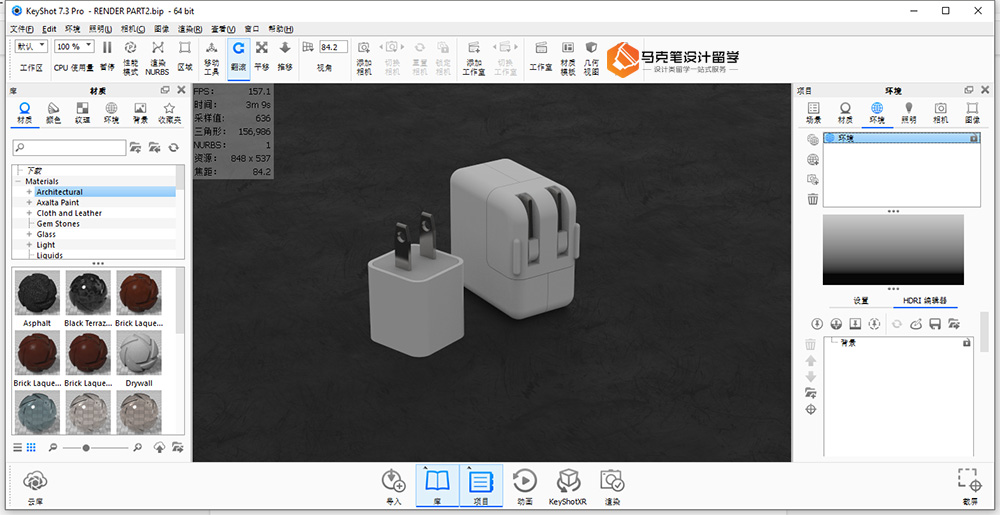The width and height of the screenshot is (1000, 515).
Task: Open the 云库 cloud library
Action: pyautogui.click(x=35, y=486)
